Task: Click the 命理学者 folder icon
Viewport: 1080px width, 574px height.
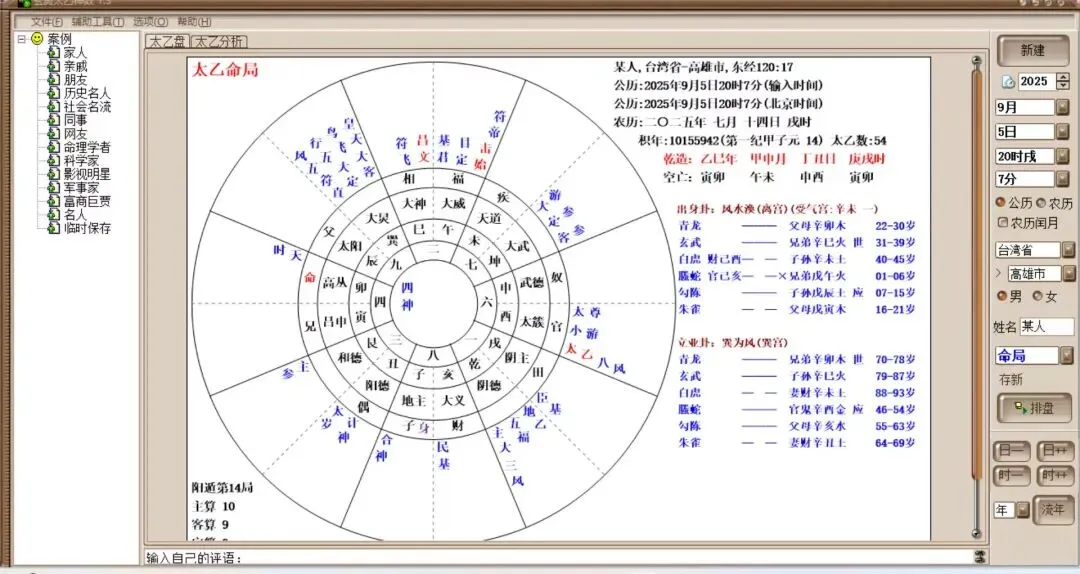Action: (53, 147)
